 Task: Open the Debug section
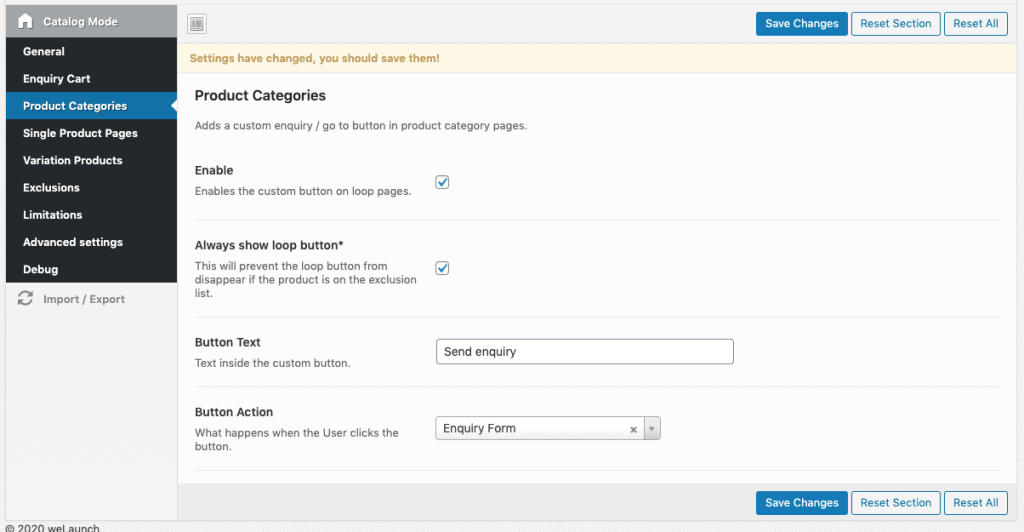[x=41, y=269]
